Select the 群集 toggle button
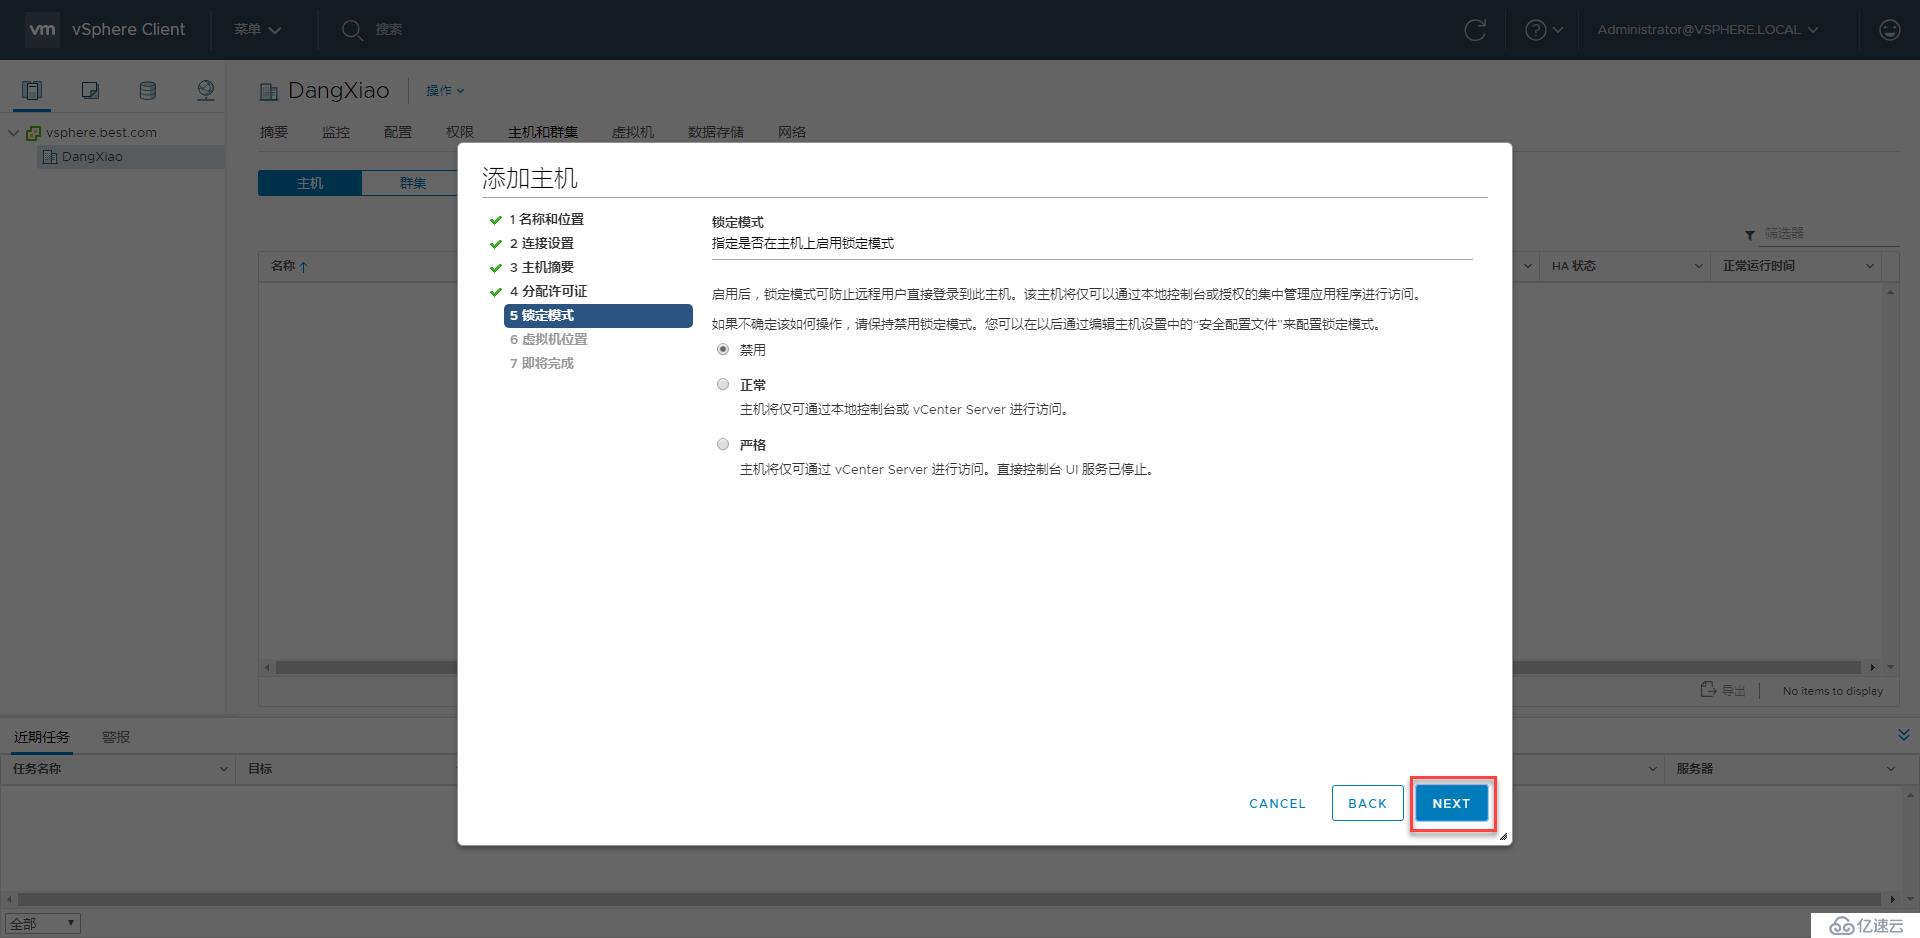1920x938 pixels. (413, 183)
